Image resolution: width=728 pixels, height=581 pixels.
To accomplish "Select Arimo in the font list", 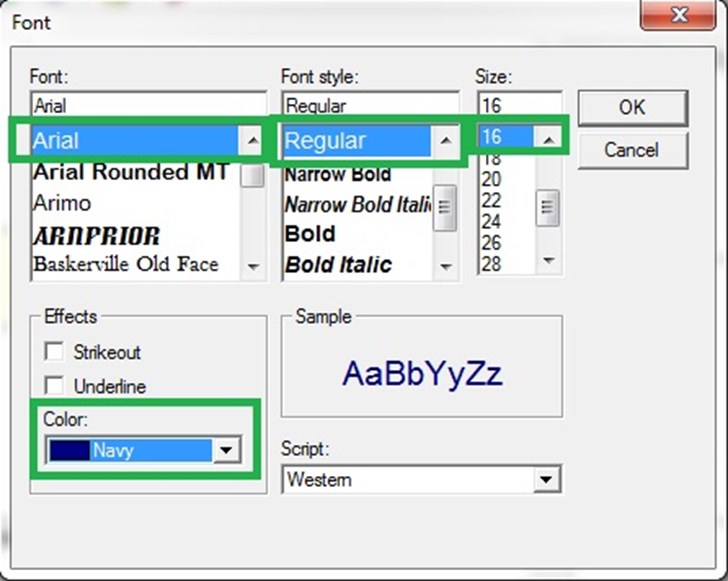I will [x=62, y=203].
